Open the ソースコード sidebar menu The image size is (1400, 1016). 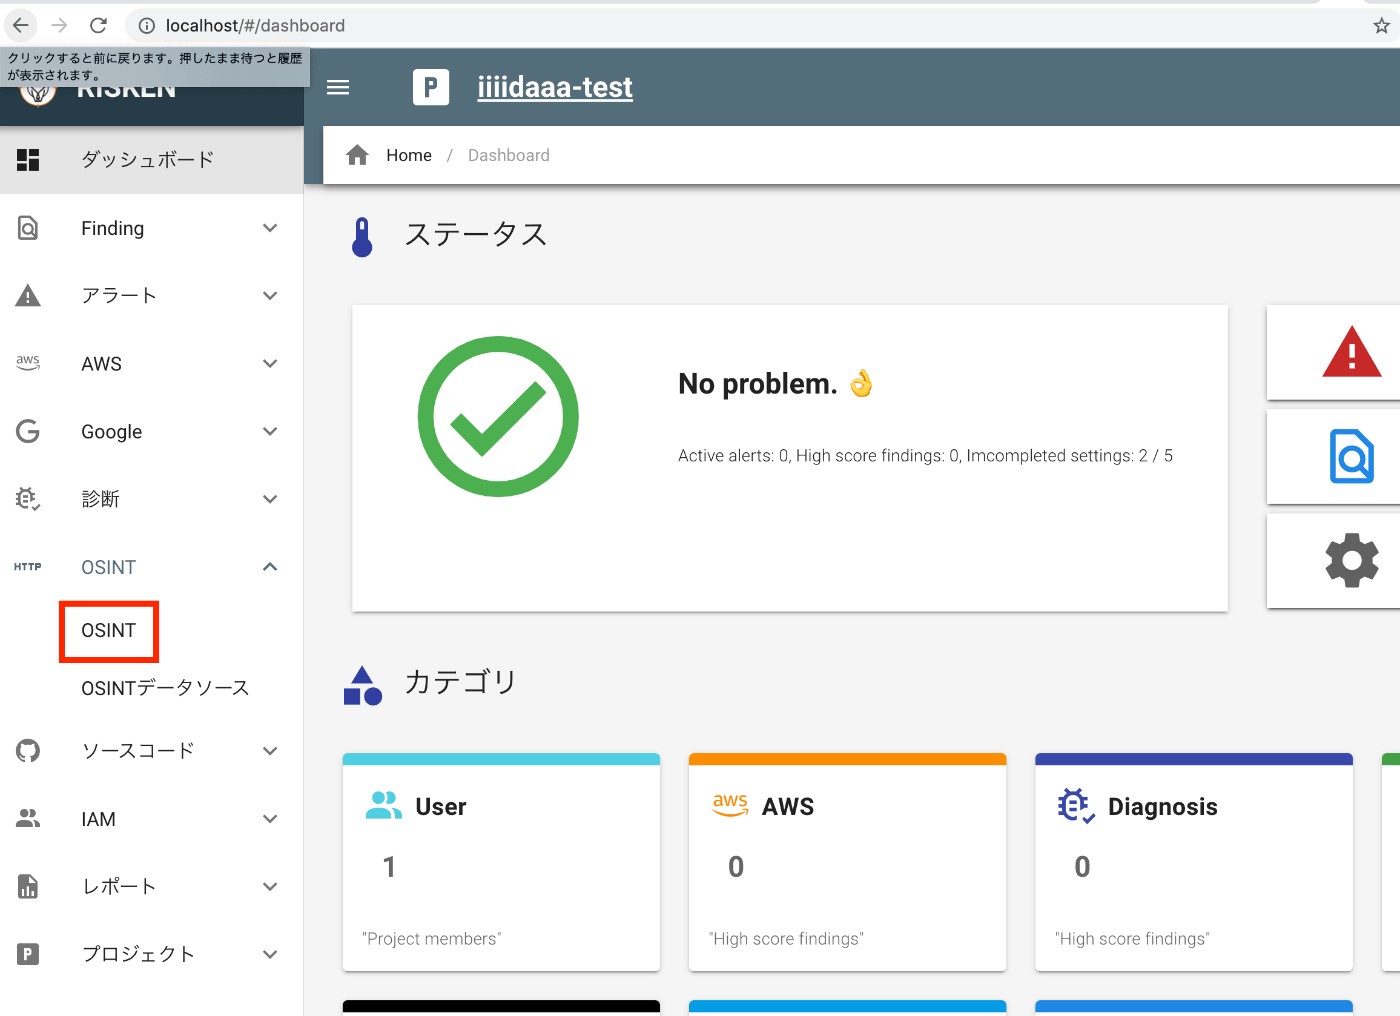tap(152, 751)
